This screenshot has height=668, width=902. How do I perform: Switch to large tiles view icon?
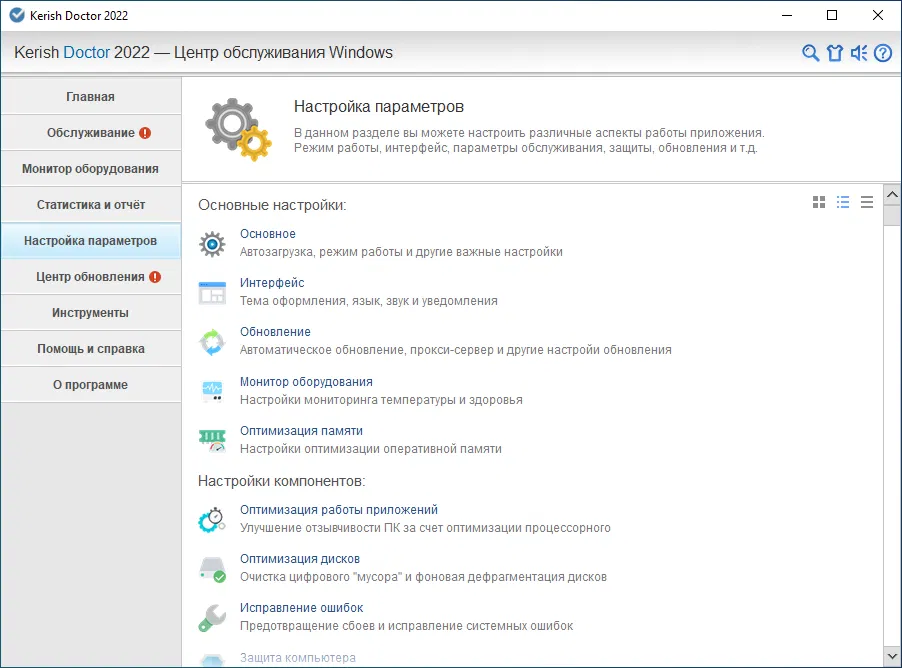click(x=819, y=202)
